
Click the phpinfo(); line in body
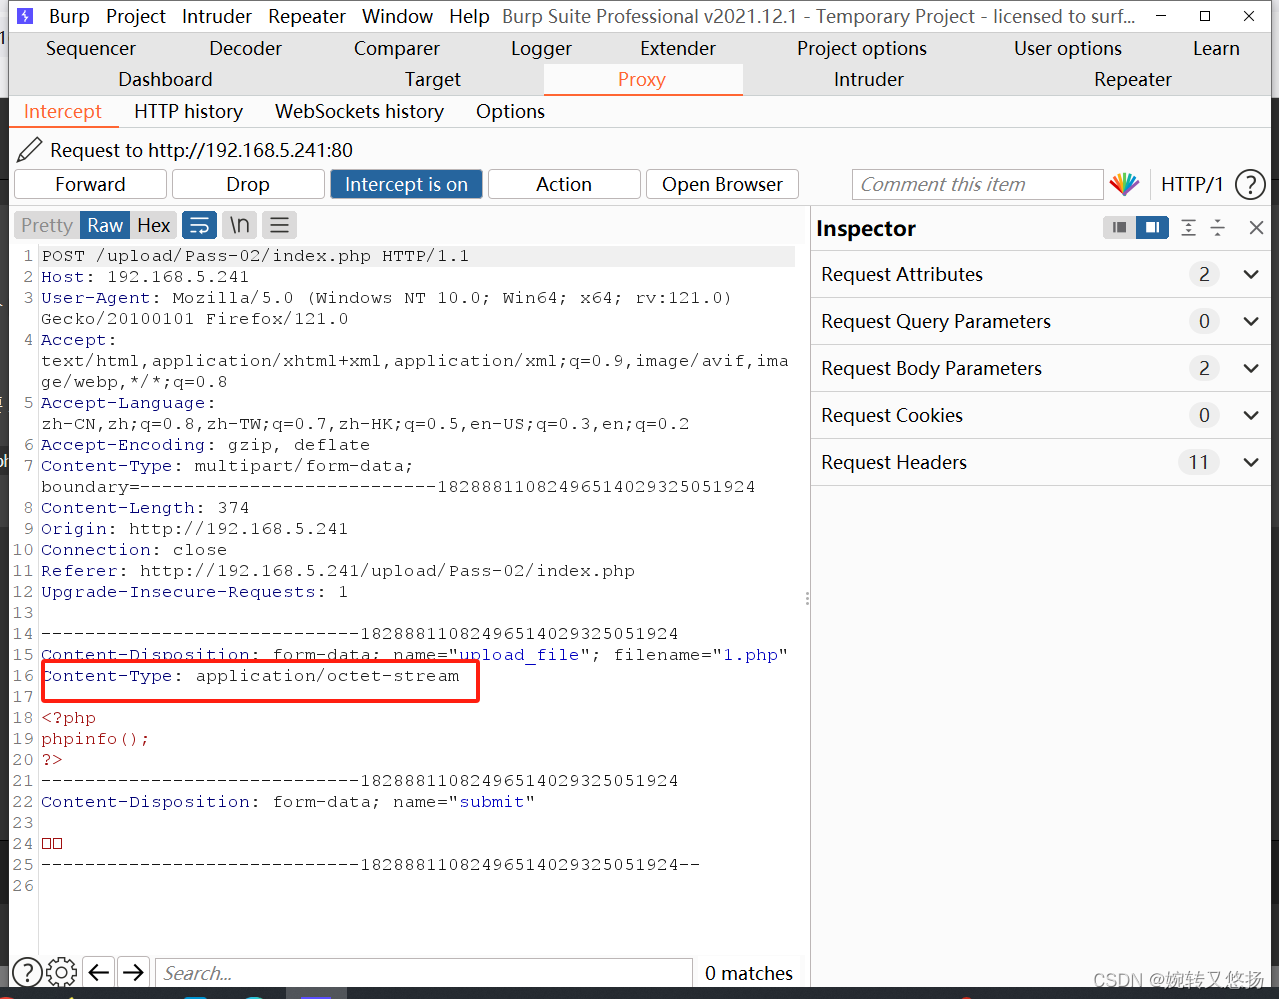[95, 739]
